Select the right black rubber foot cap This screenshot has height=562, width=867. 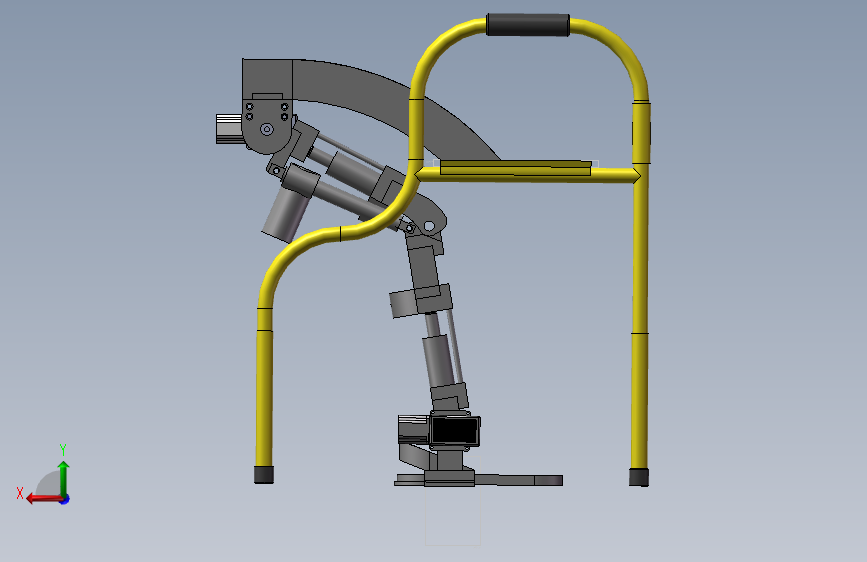click(639, 477)
